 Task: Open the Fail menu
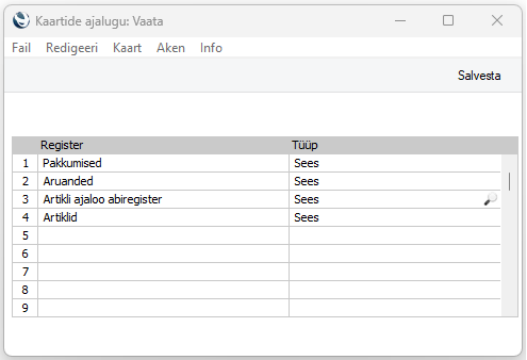pyautogui.click(x=21, y=48)
